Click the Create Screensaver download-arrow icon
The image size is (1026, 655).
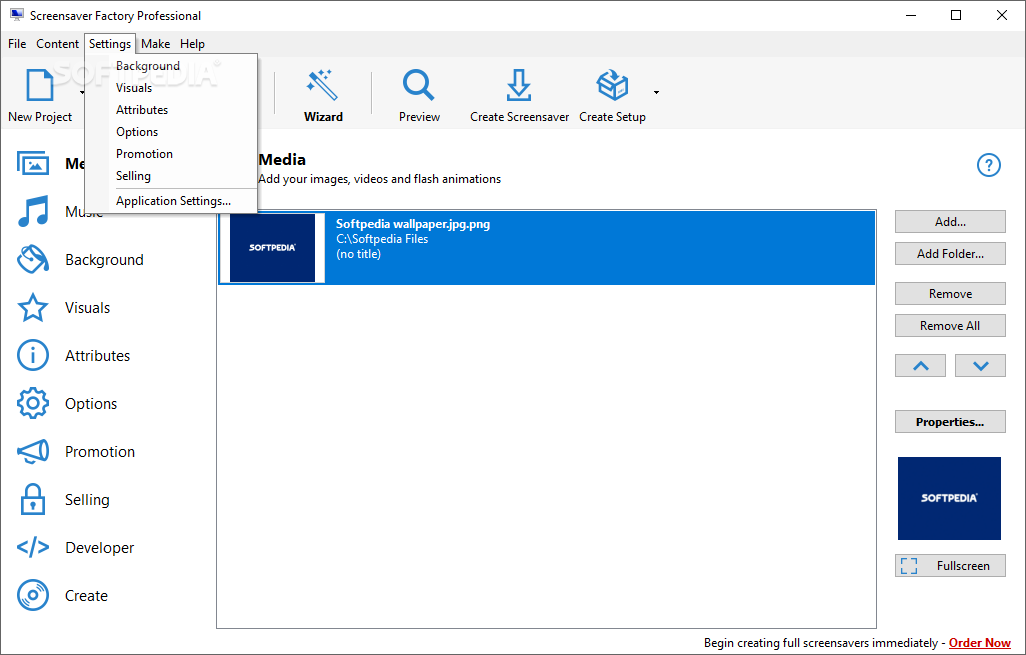pos(519,85)
